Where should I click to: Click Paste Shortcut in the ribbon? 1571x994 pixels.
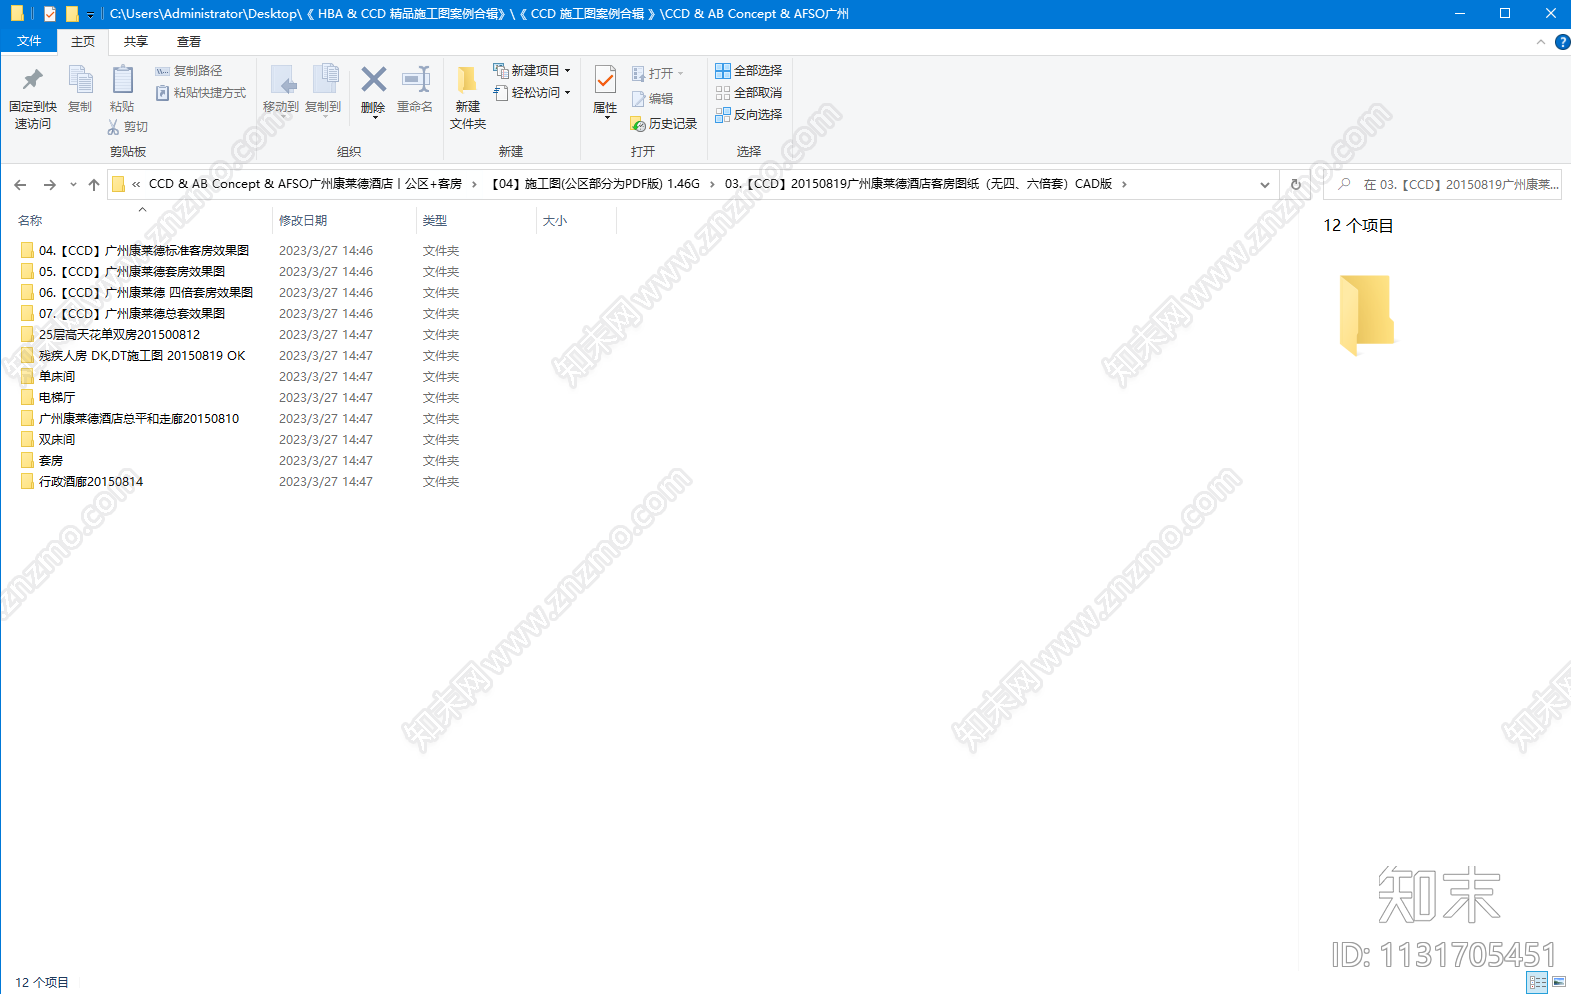click(x=201, y=93)
